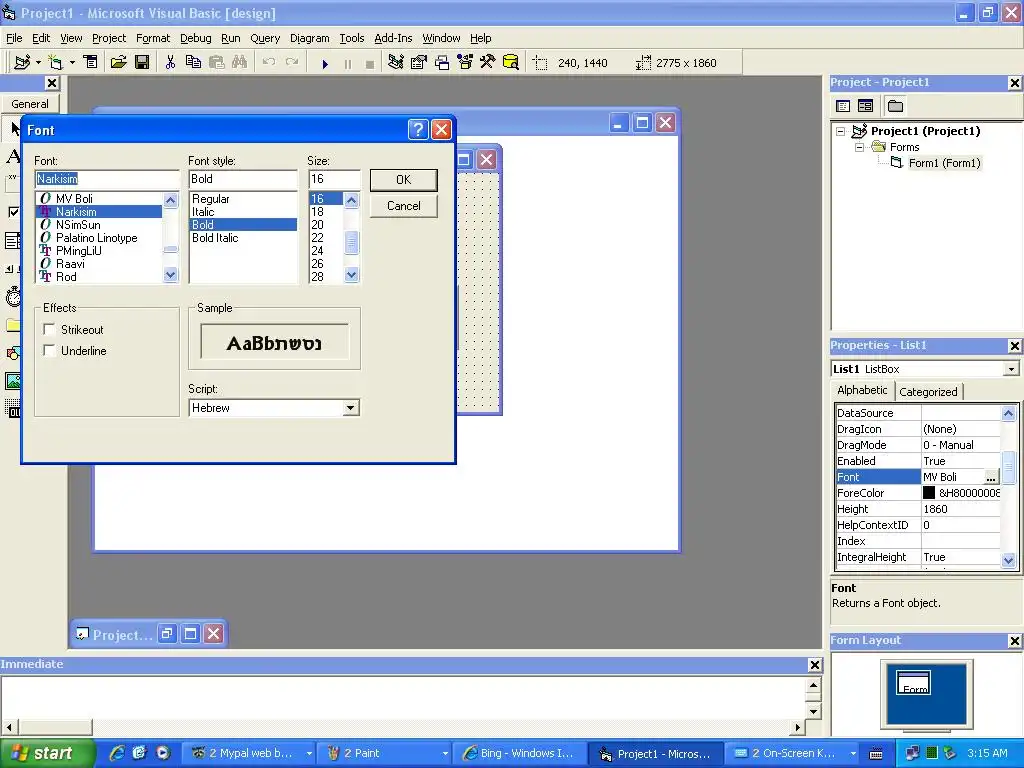1024x768 pixels.
Task: Open the Properties Window toolbar icon
Action: pos(419,63)
